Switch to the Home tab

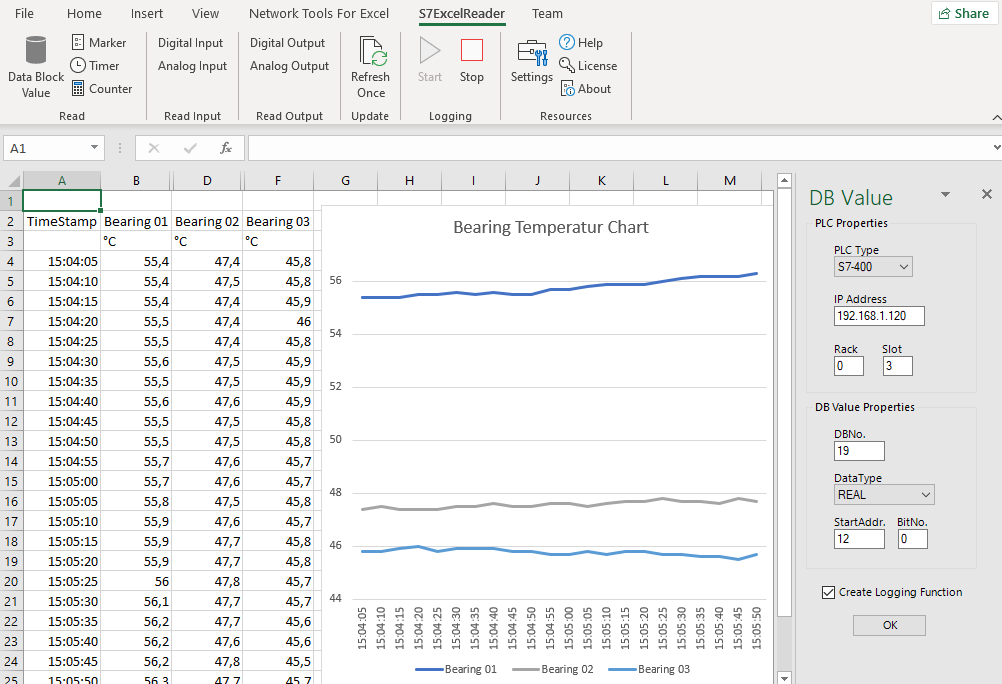[84, 13]
